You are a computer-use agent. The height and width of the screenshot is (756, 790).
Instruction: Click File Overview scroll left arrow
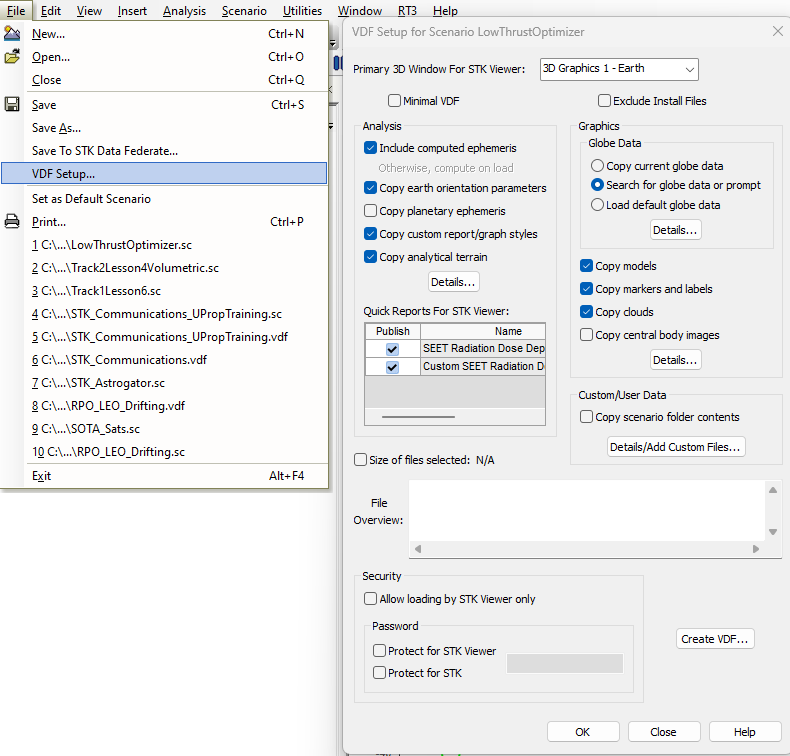(x=418, y=549)
